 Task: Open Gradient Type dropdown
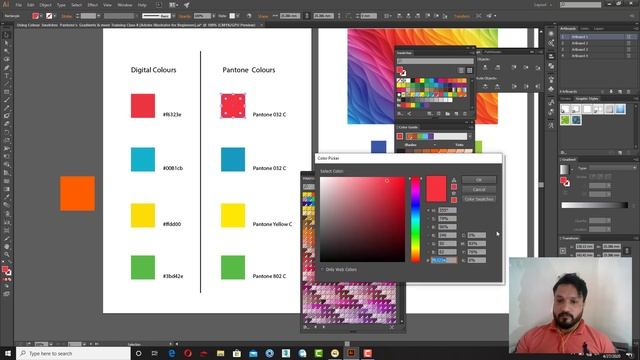coord(613,168)
